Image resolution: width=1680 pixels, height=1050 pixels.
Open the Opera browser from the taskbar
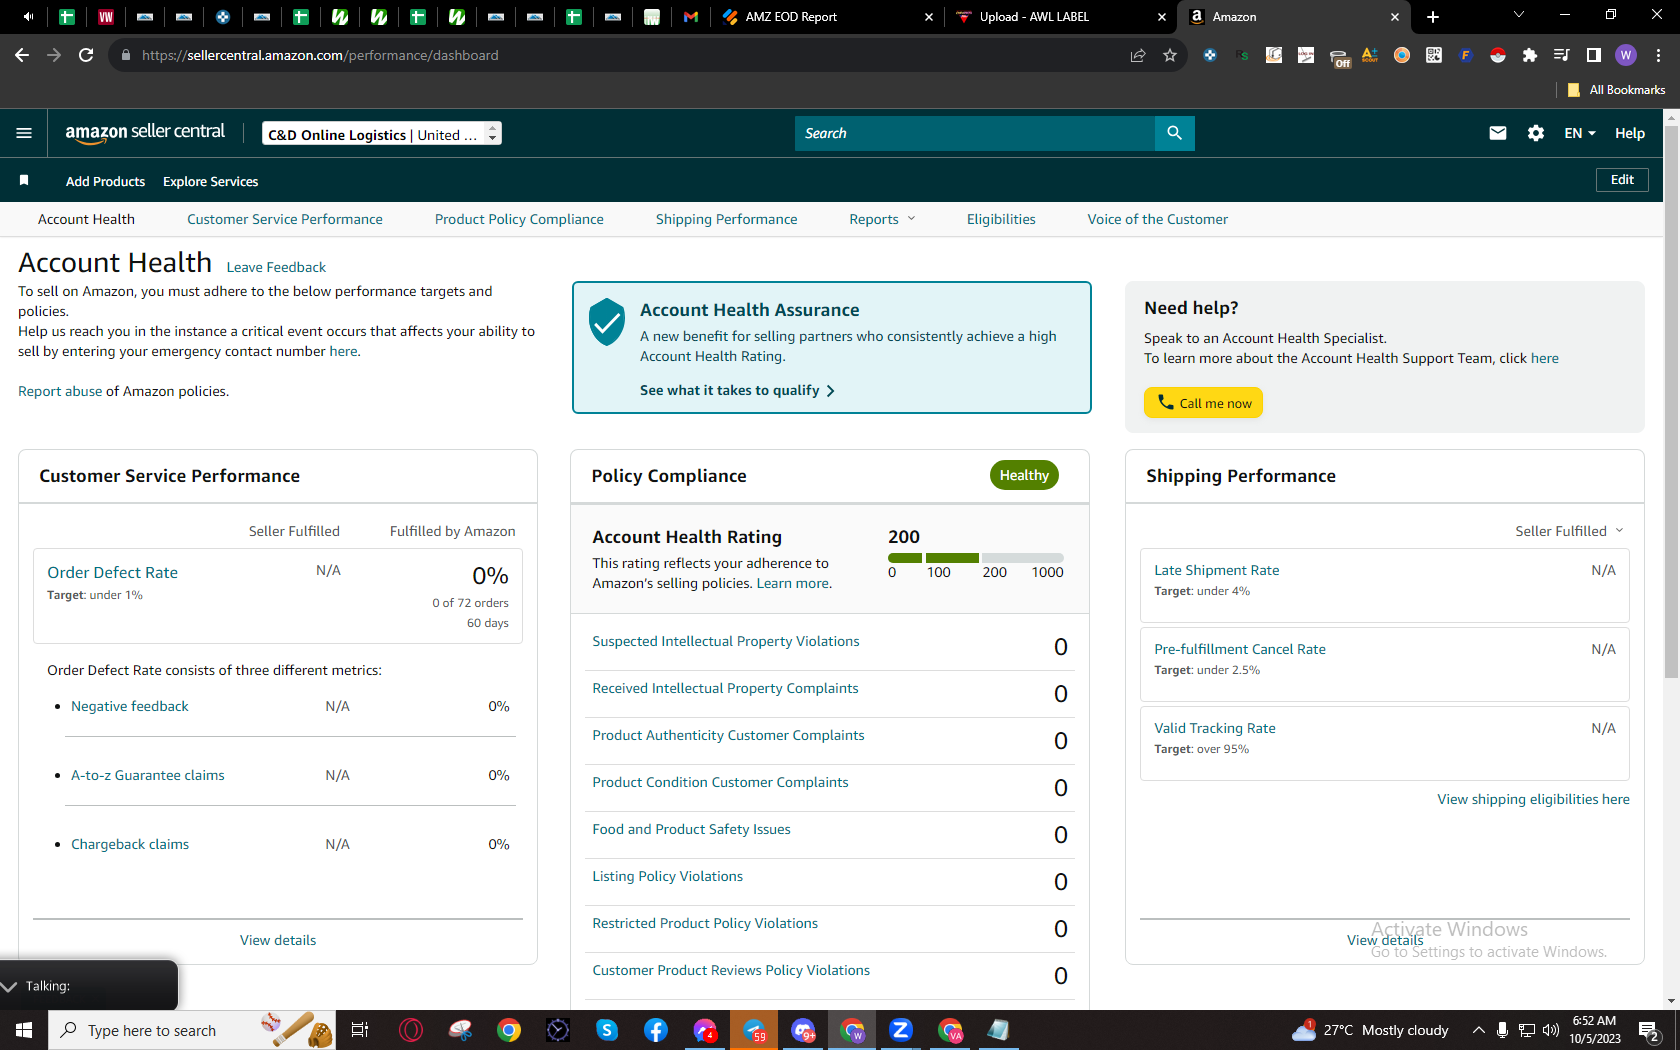tap(411, 1030)
